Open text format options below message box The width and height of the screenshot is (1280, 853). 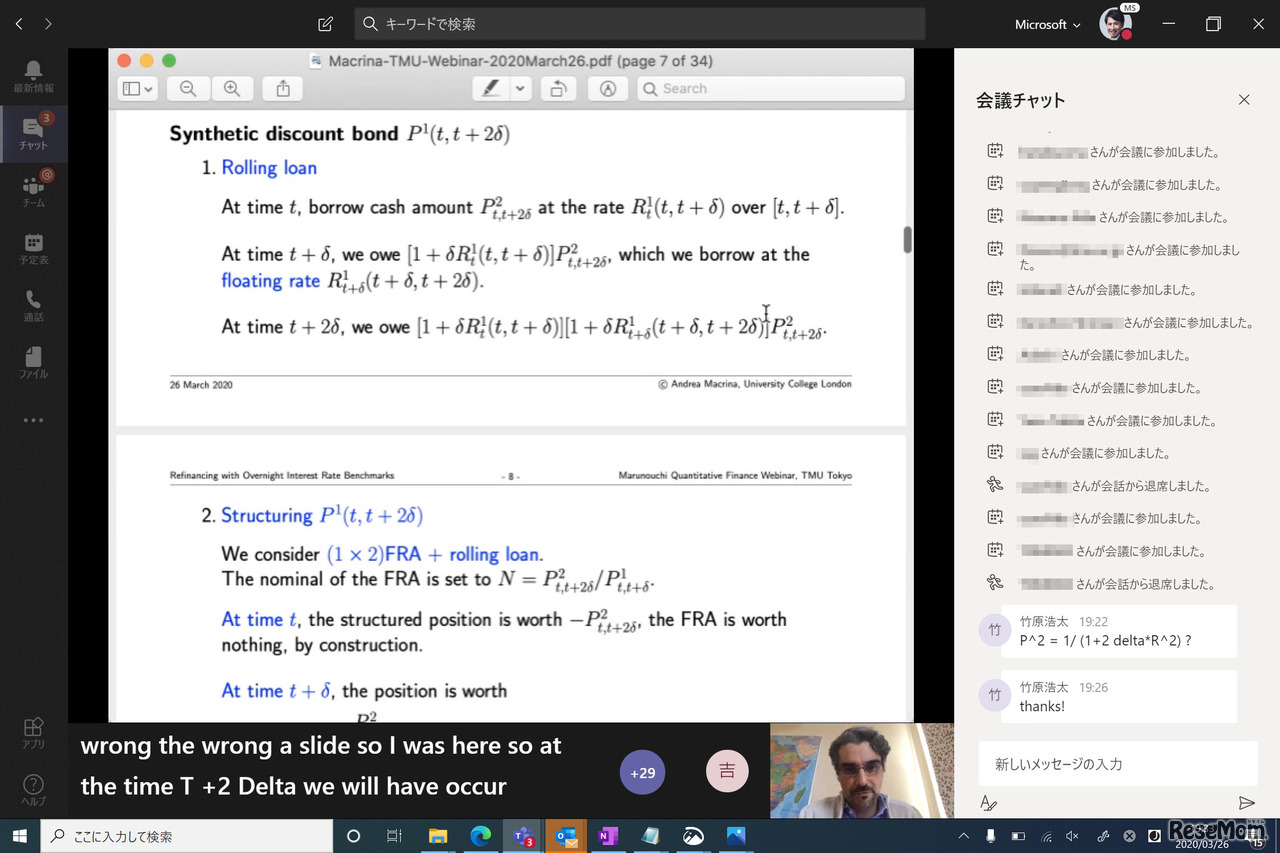[988, 803]
